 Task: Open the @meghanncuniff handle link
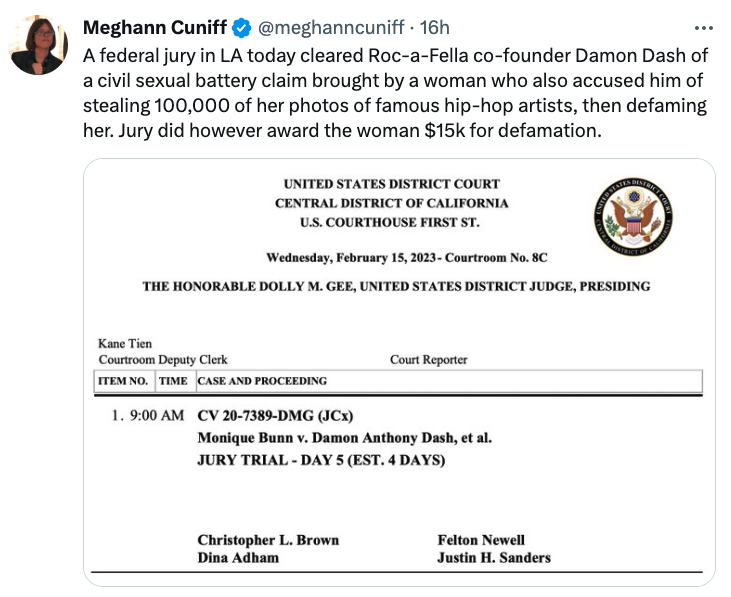331,27
